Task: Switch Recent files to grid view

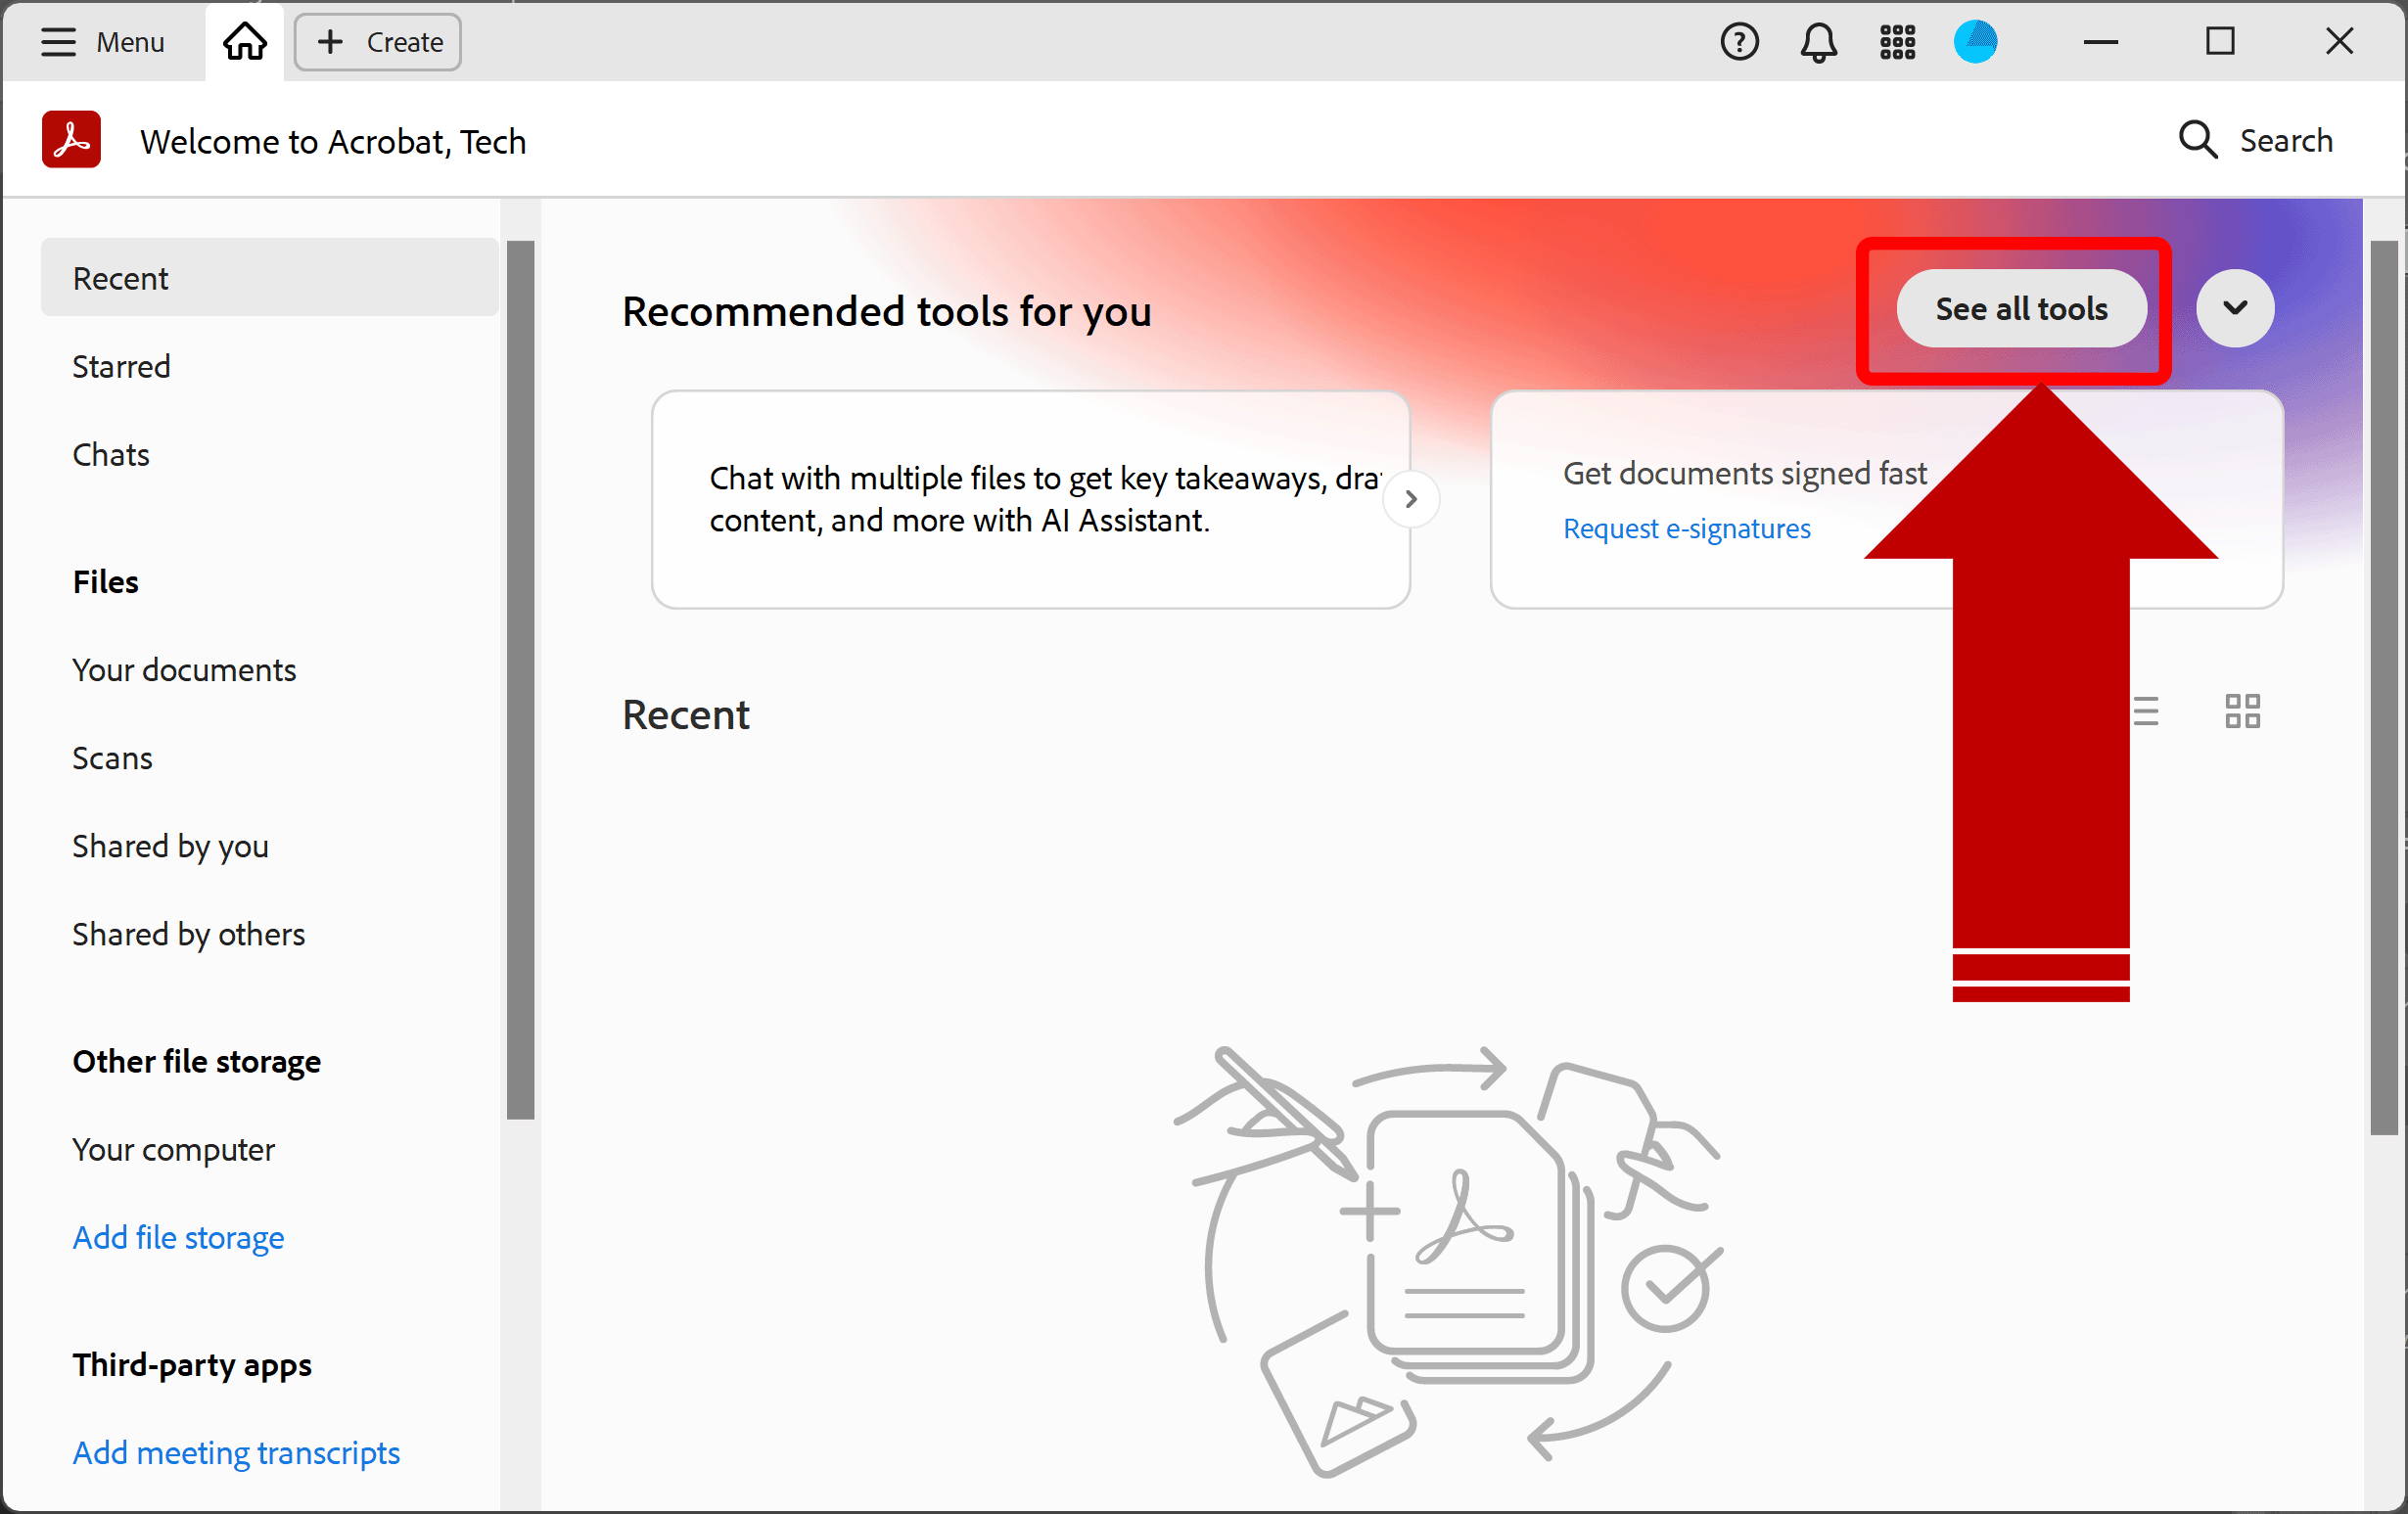Action: (2242, 712)
